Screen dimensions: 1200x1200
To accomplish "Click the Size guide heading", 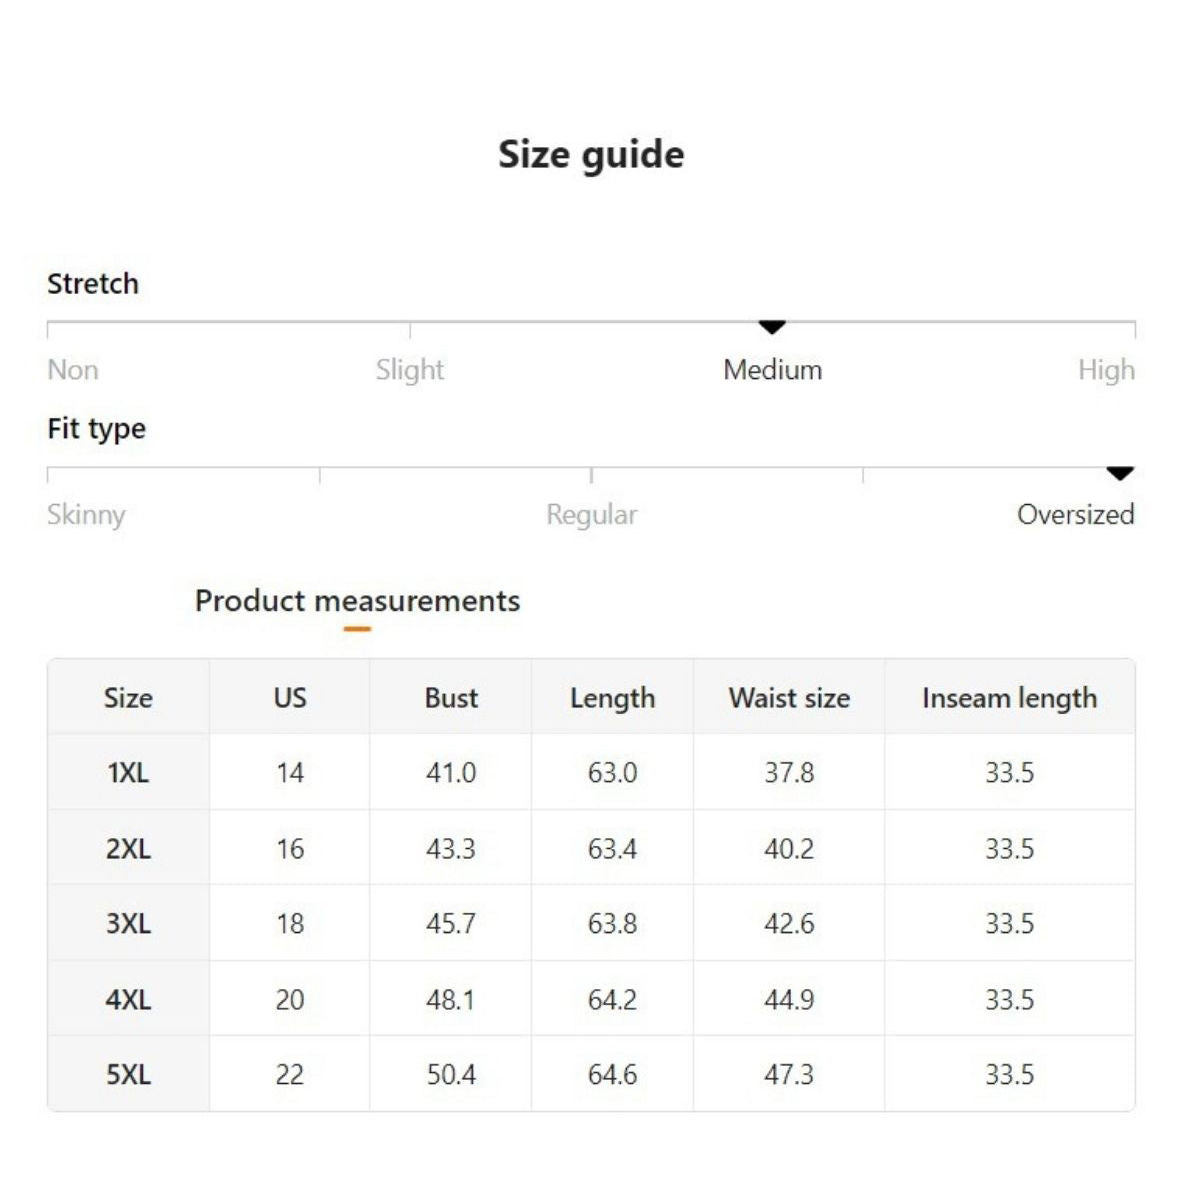I will (x=591, y=155).
